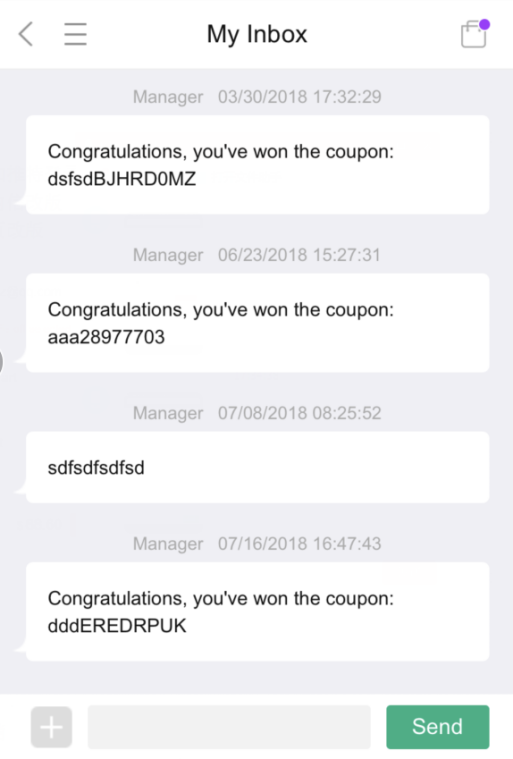Select the message bubble dated 06/23/2018
The image size is (513, 759).
click(257, 323)
